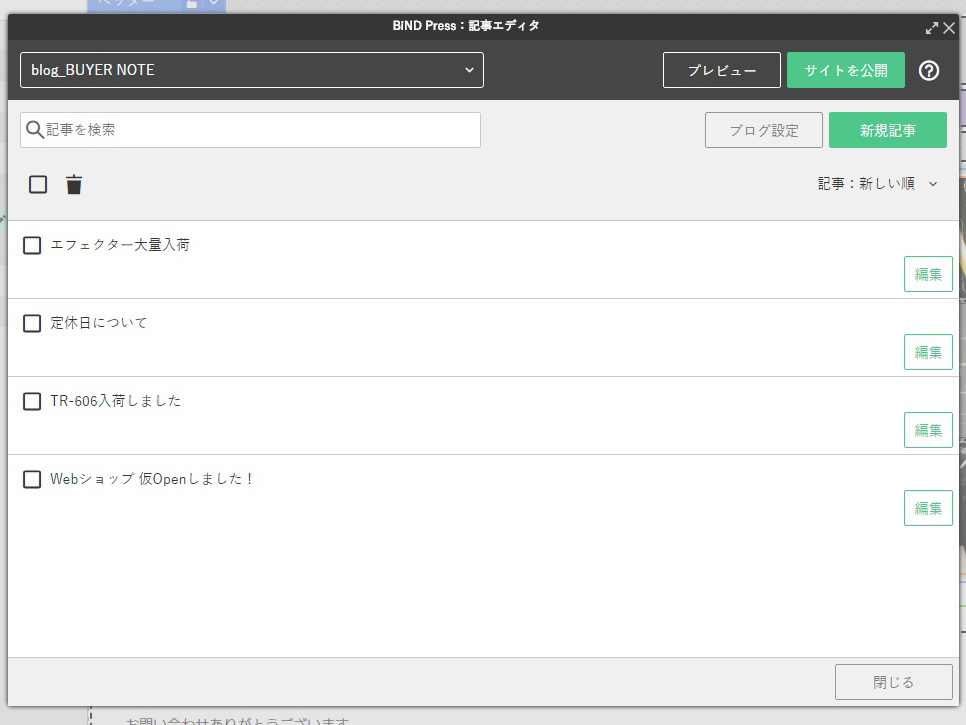Open ブログ設定 blog settings
The width and height of the screenshot is (966, 725).
763,130
